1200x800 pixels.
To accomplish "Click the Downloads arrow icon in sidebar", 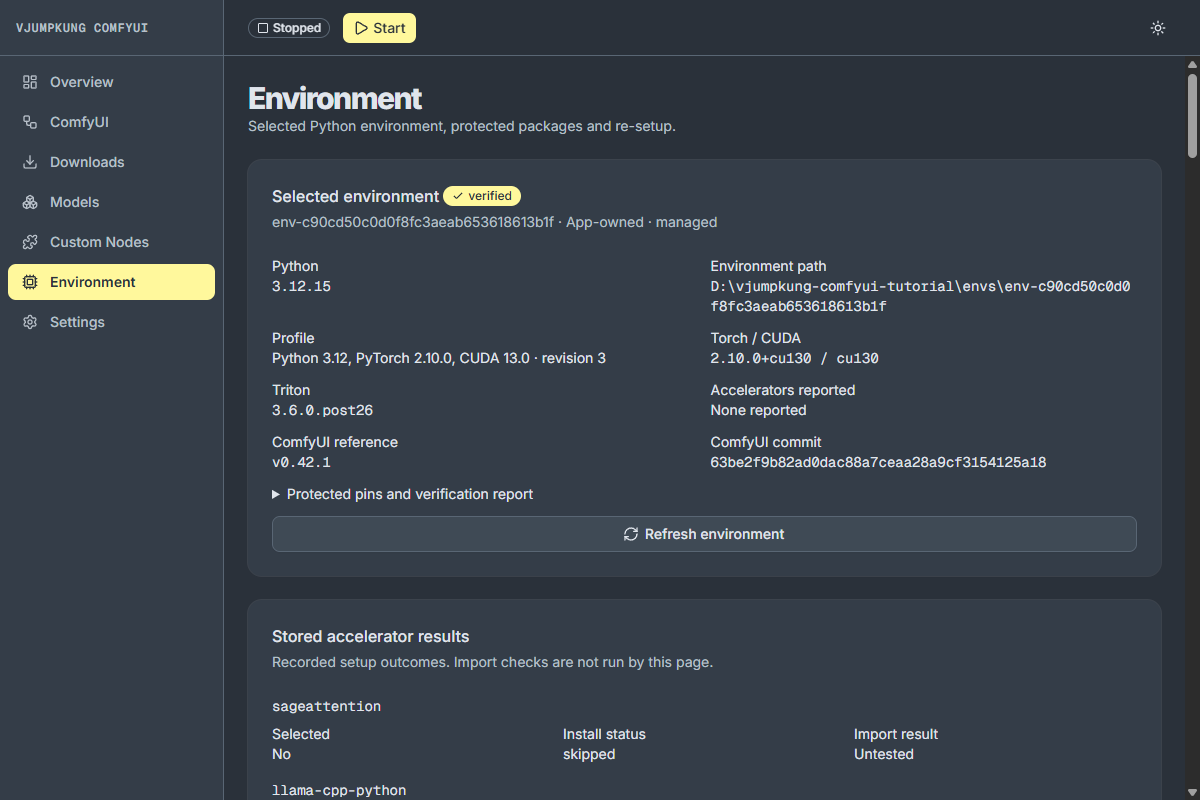I will tap(30, 162).
